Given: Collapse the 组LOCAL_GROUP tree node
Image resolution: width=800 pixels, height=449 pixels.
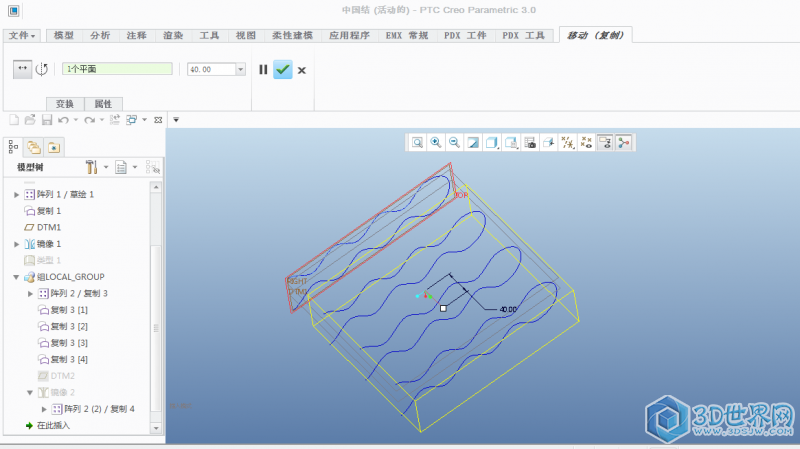Looking at the screenshot, I should (17, 277).
